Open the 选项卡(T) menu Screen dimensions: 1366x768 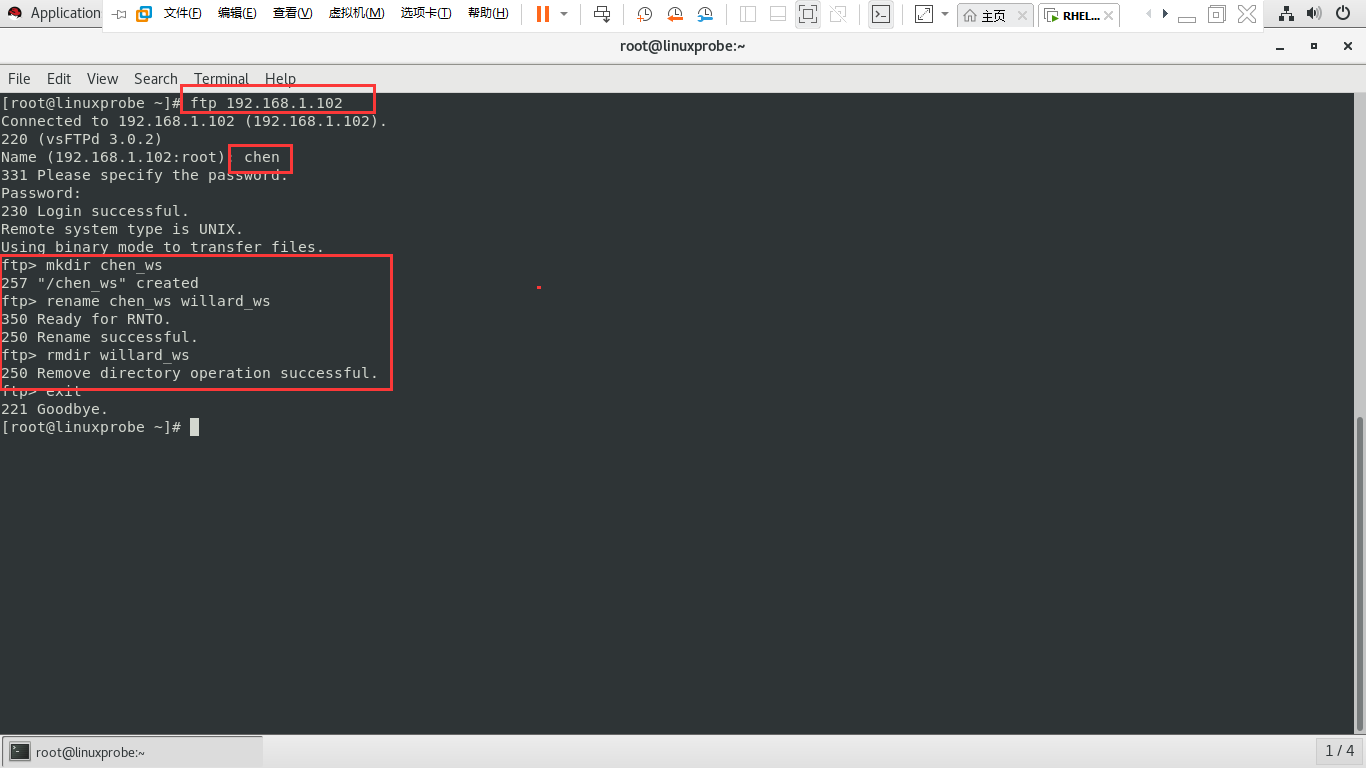tap(426, 14)
